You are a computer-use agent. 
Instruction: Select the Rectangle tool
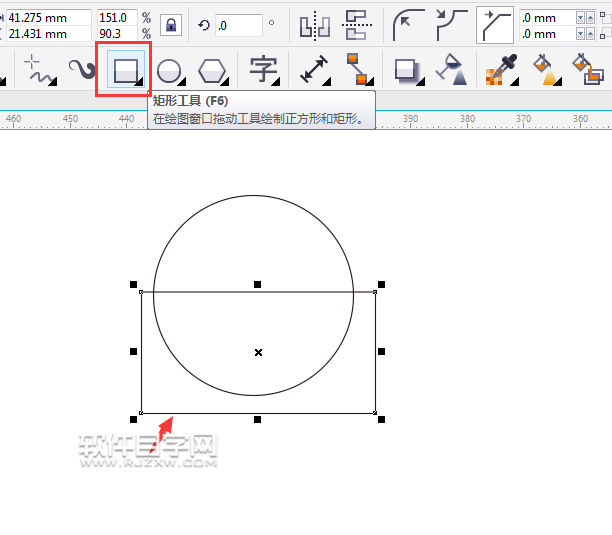pos(125,70)
